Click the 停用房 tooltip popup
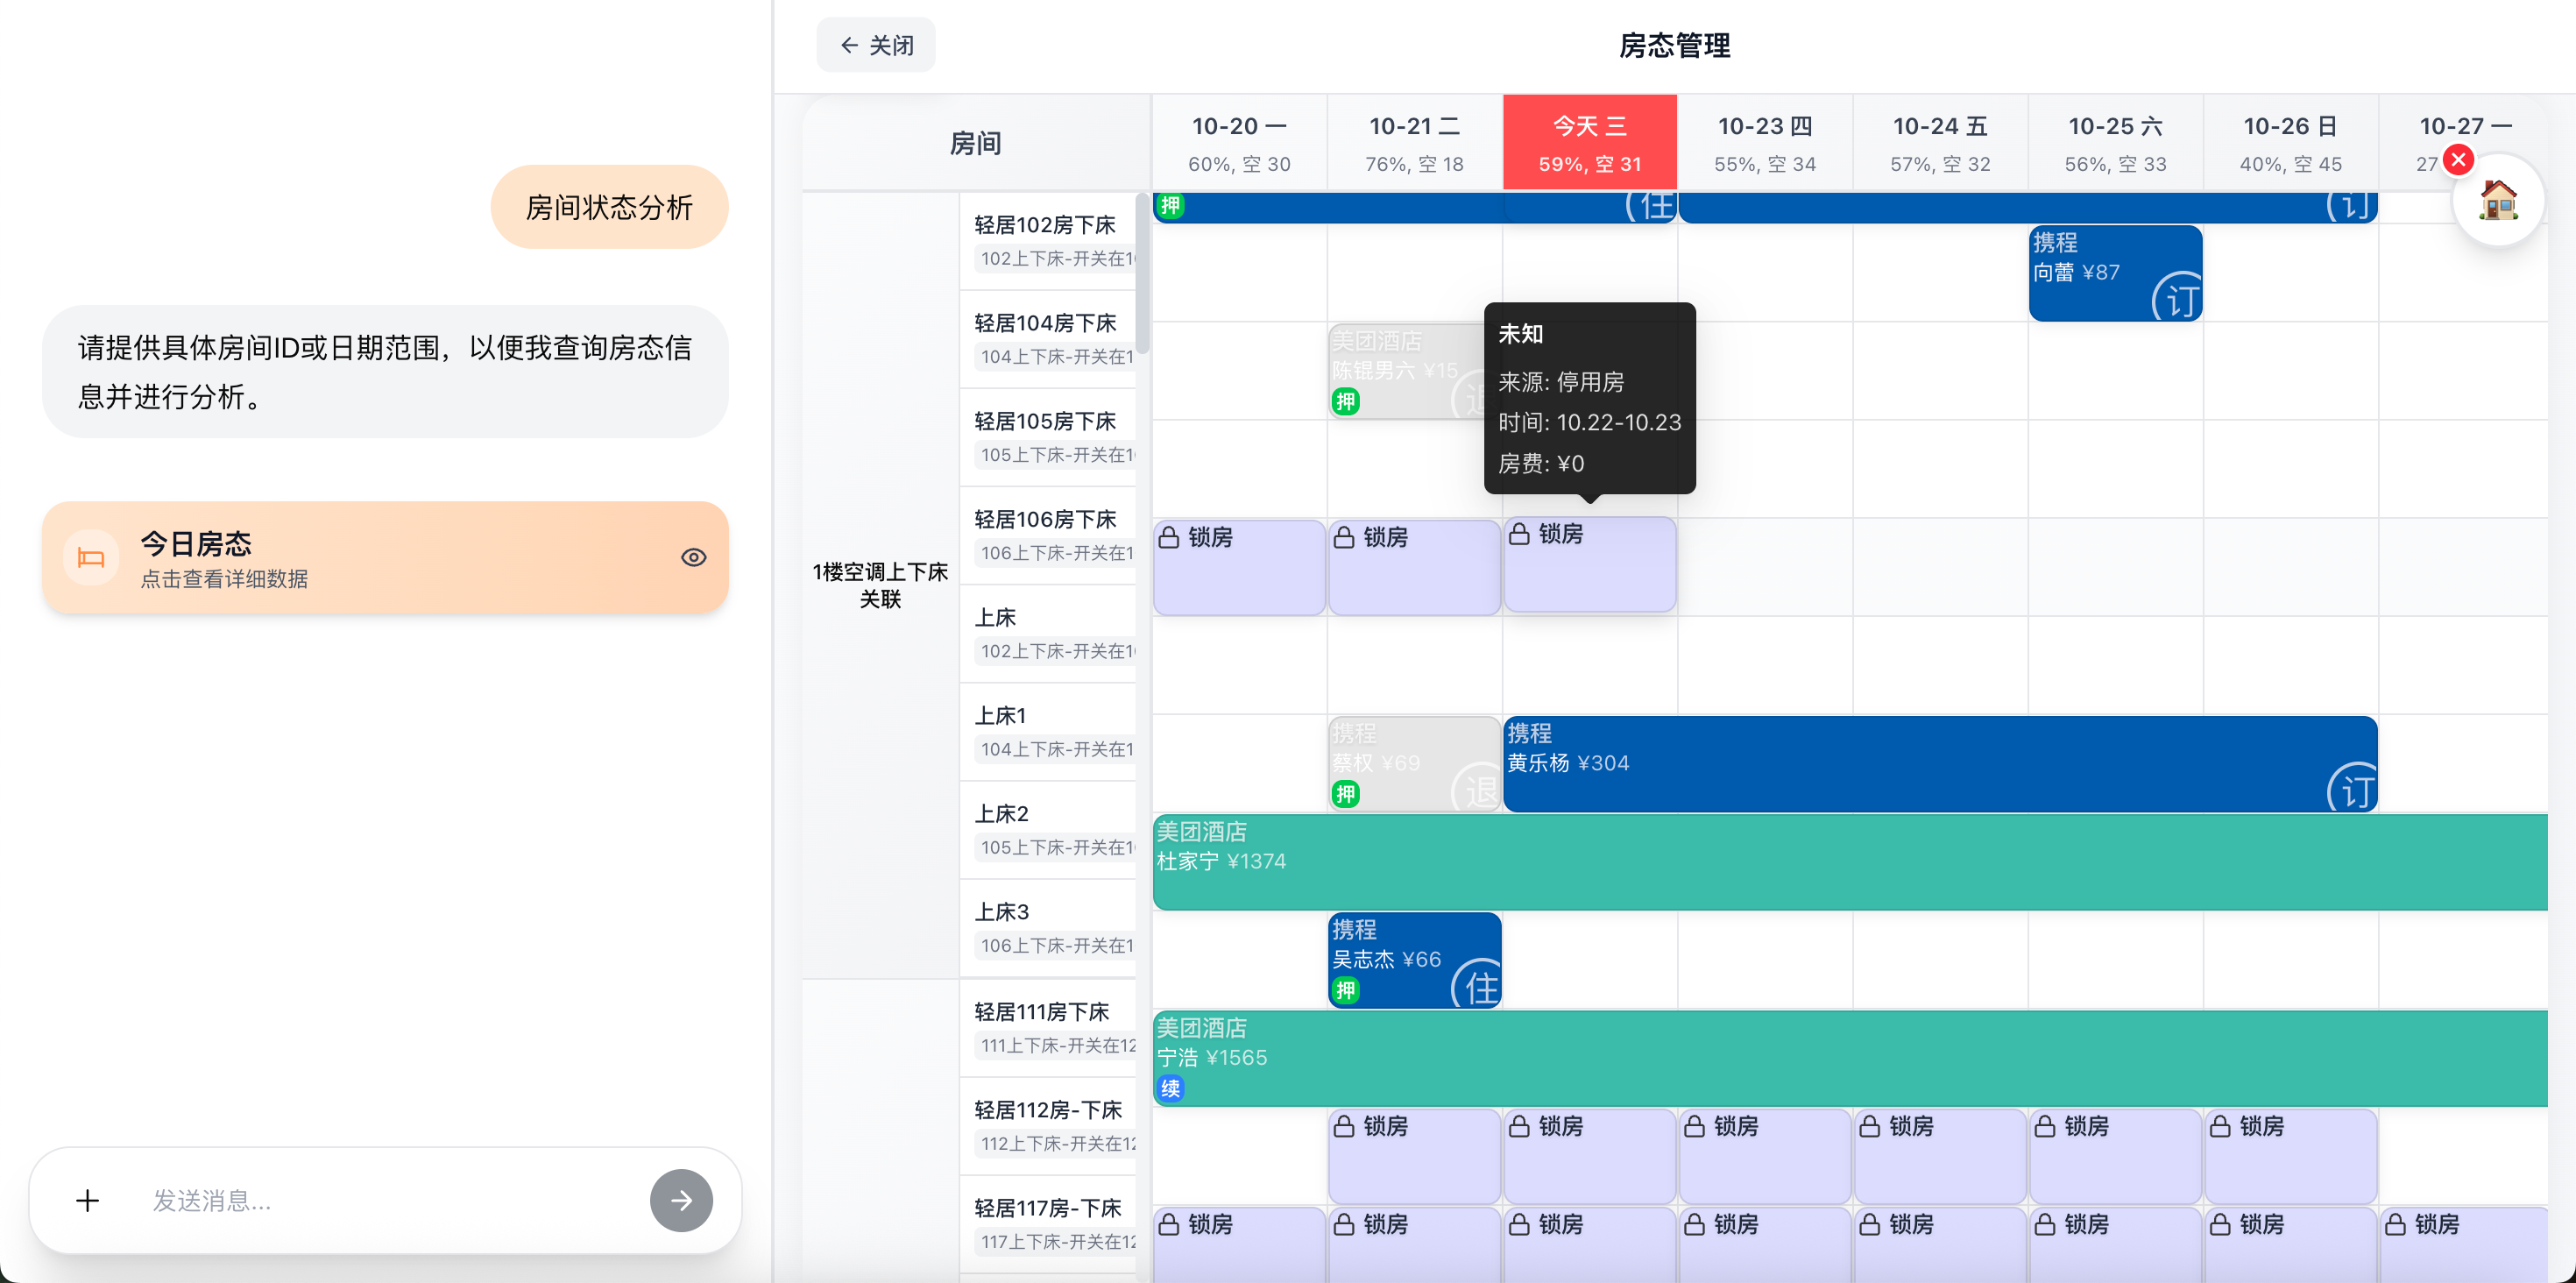The image size is (2576, 1283). (x=1589, y=398)
